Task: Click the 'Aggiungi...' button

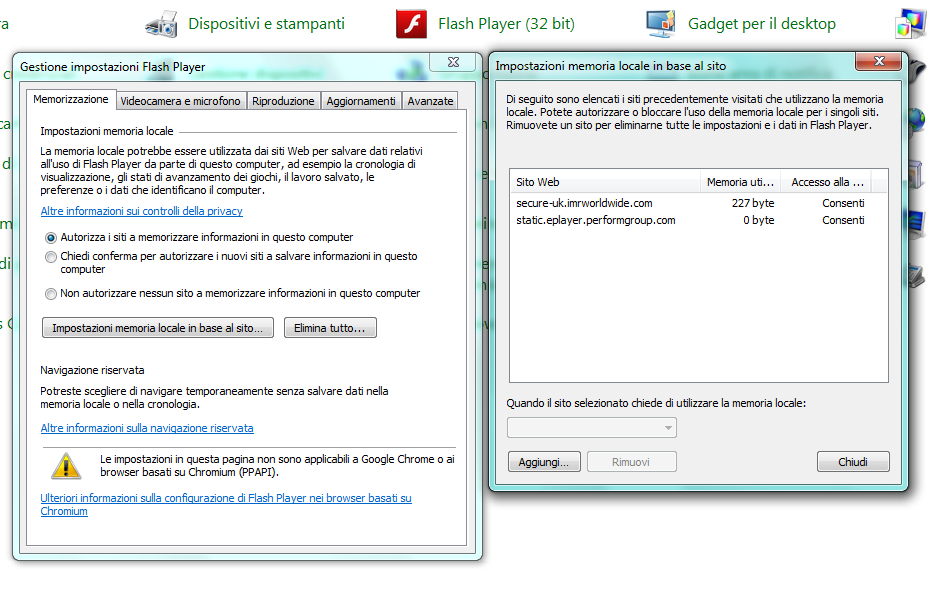Action: coord(544,462)
